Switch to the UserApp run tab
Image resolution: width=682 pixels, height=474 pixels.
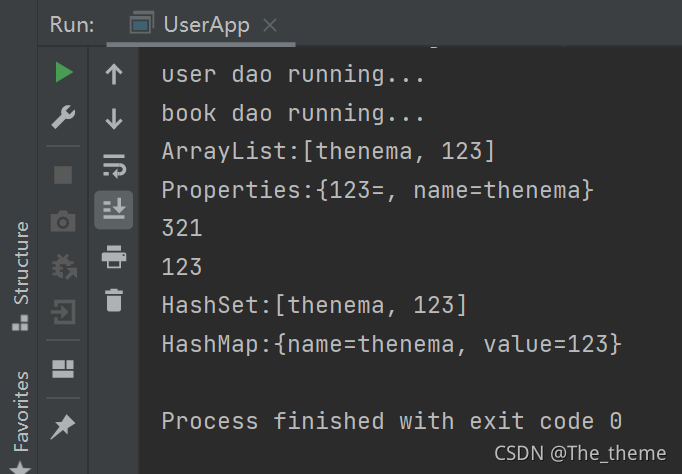tap(190, 24)
